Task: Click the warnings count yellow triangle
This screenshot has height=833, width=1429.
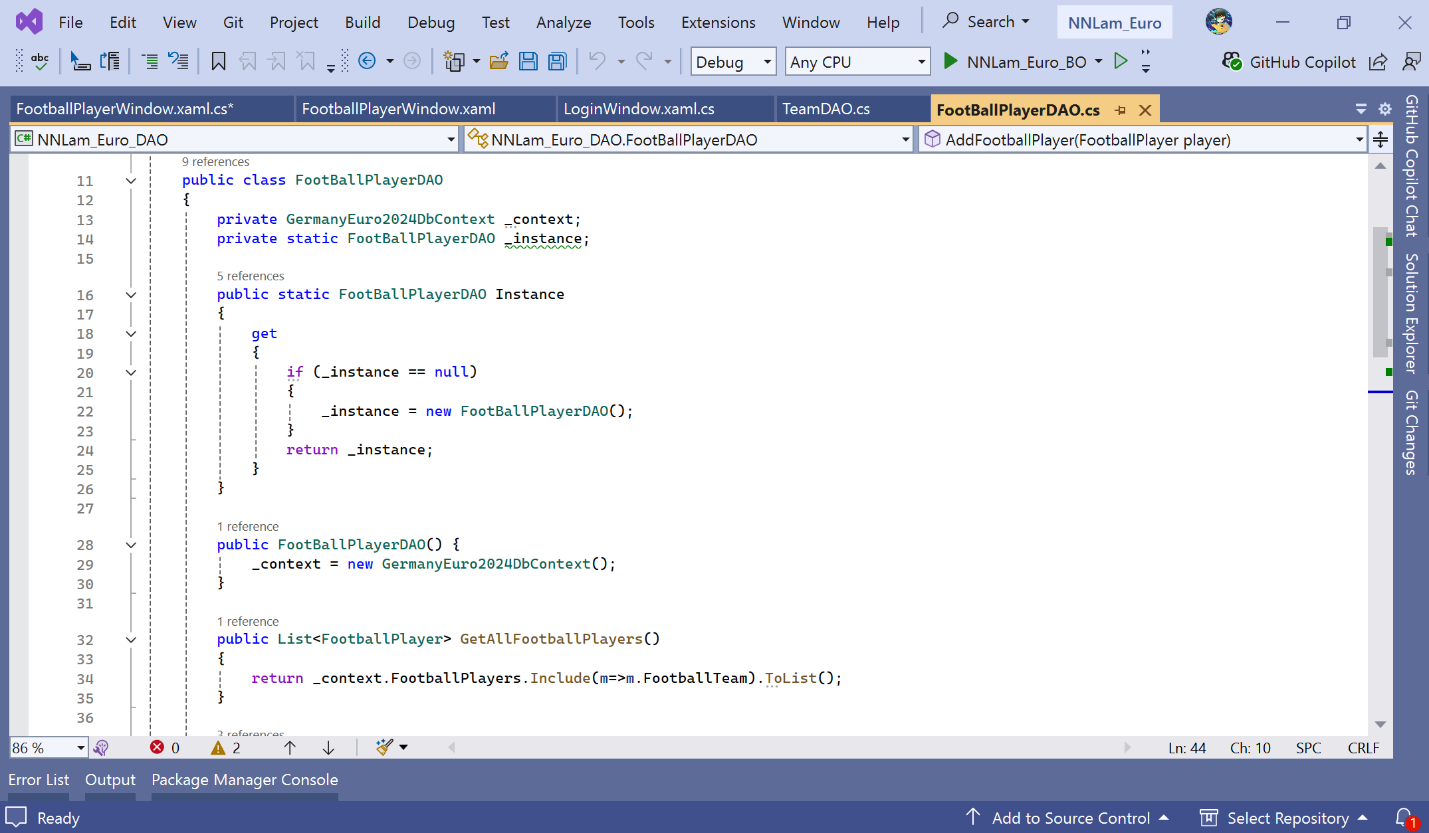Action: [x=219, y=747]
